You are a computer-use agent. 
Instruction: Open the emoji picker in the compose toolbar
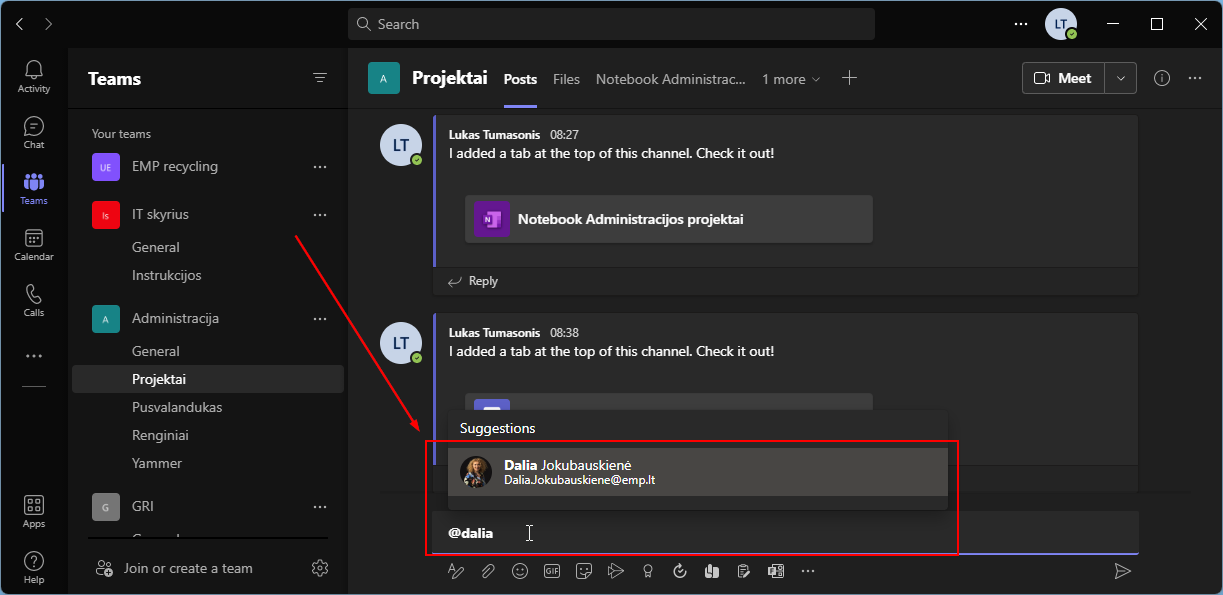click(520, 571)
